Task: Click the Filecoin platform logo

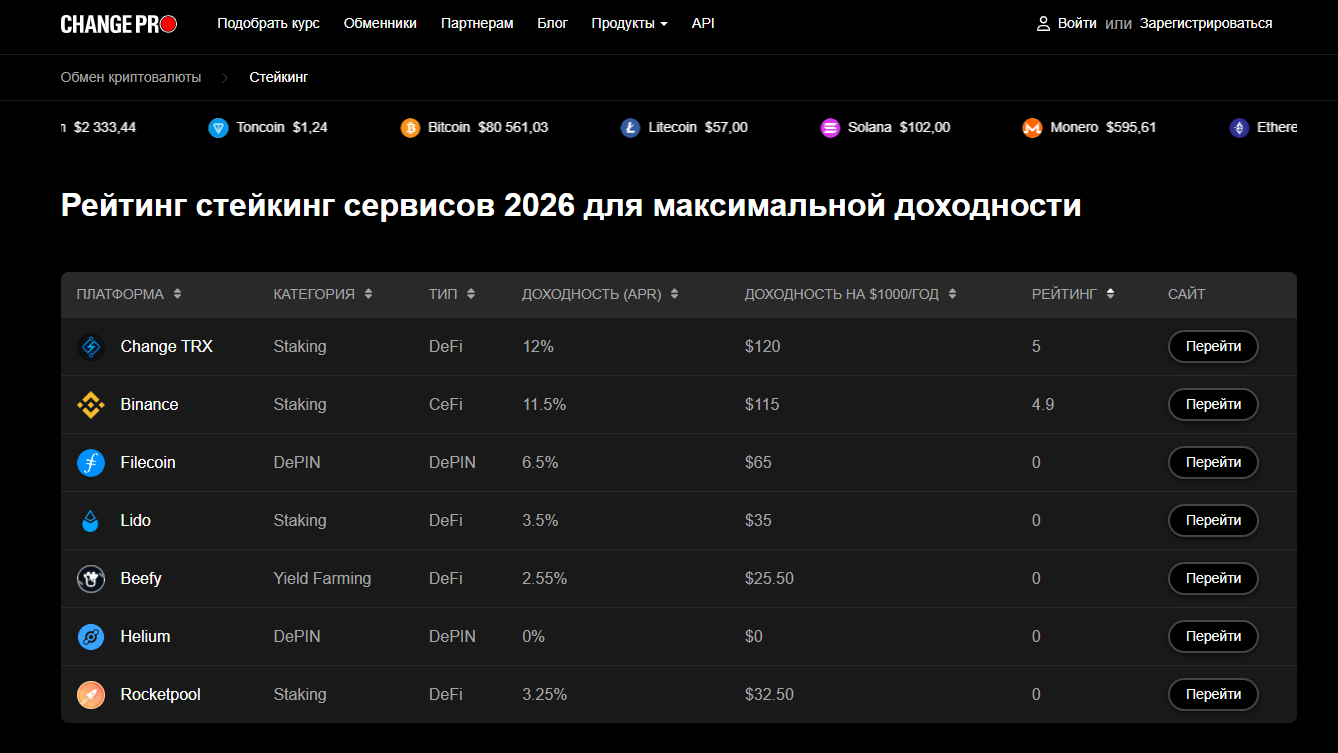Action: click(91, 463)
